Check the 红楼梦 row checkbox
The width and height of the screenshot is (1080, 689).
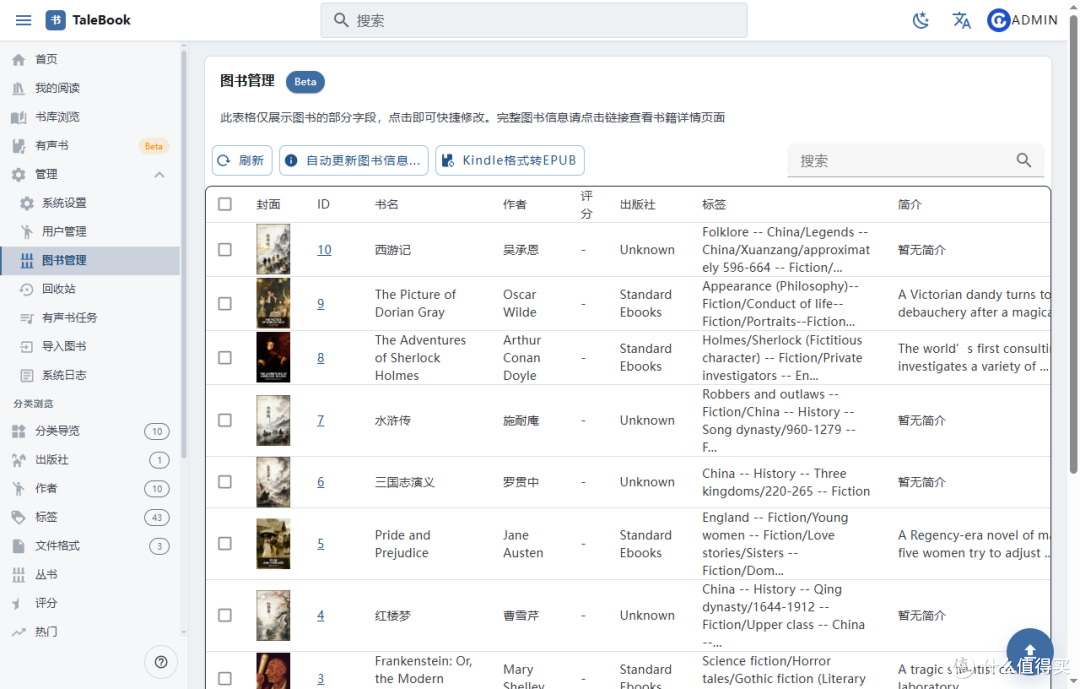tap(225, 615)
